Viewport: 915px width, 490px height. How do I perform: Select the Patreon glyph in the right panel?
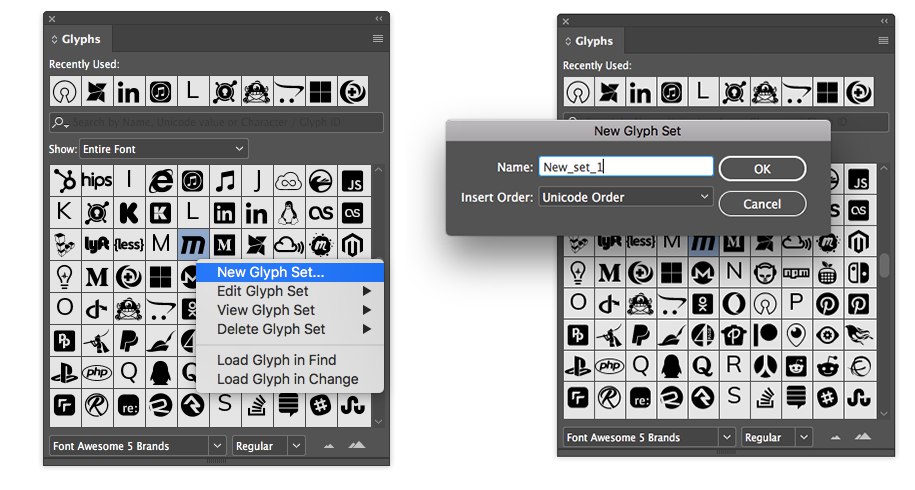765,335
